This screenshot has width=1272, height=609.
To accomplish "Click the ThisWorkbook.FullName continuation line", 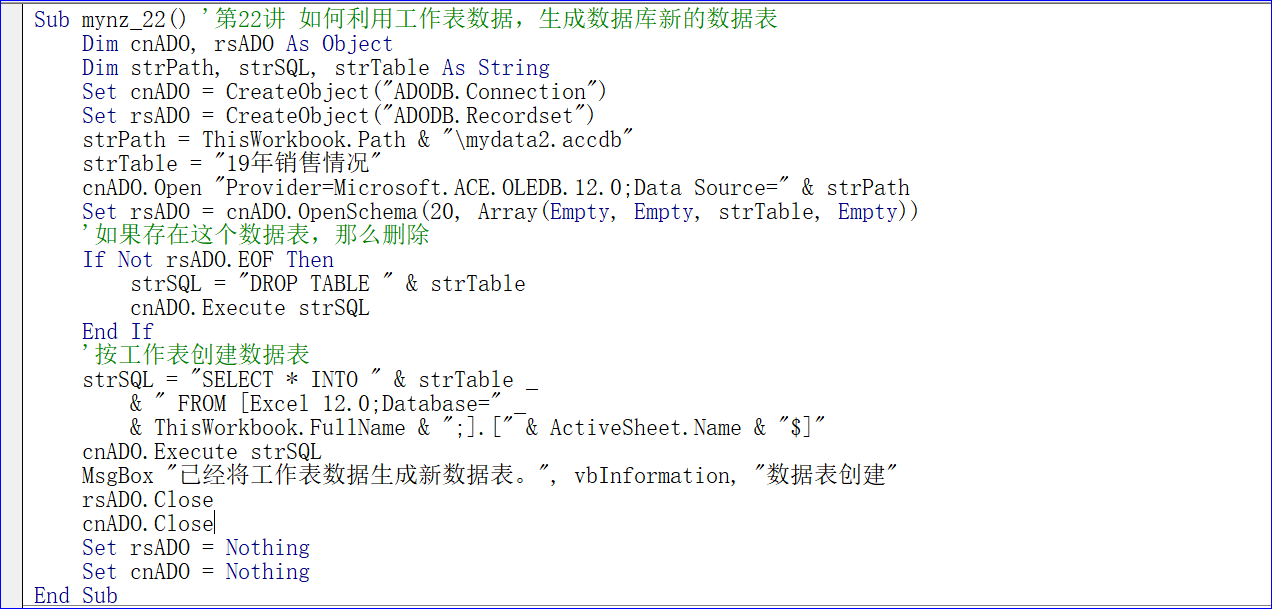I will [x=478, y=428].
